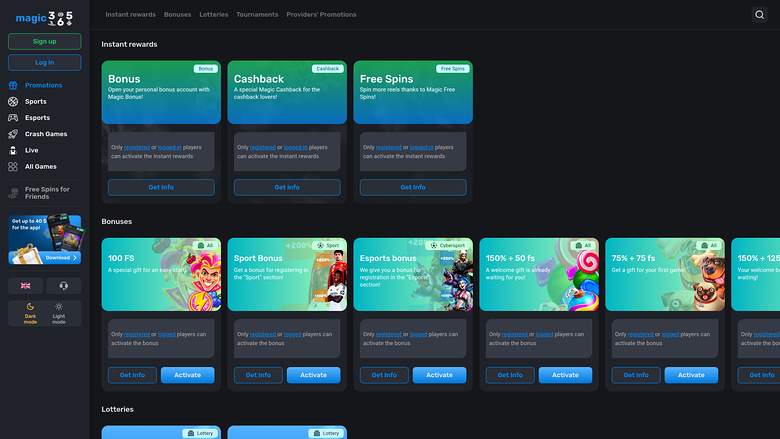Click the Cashback tag label

point(328,69)
